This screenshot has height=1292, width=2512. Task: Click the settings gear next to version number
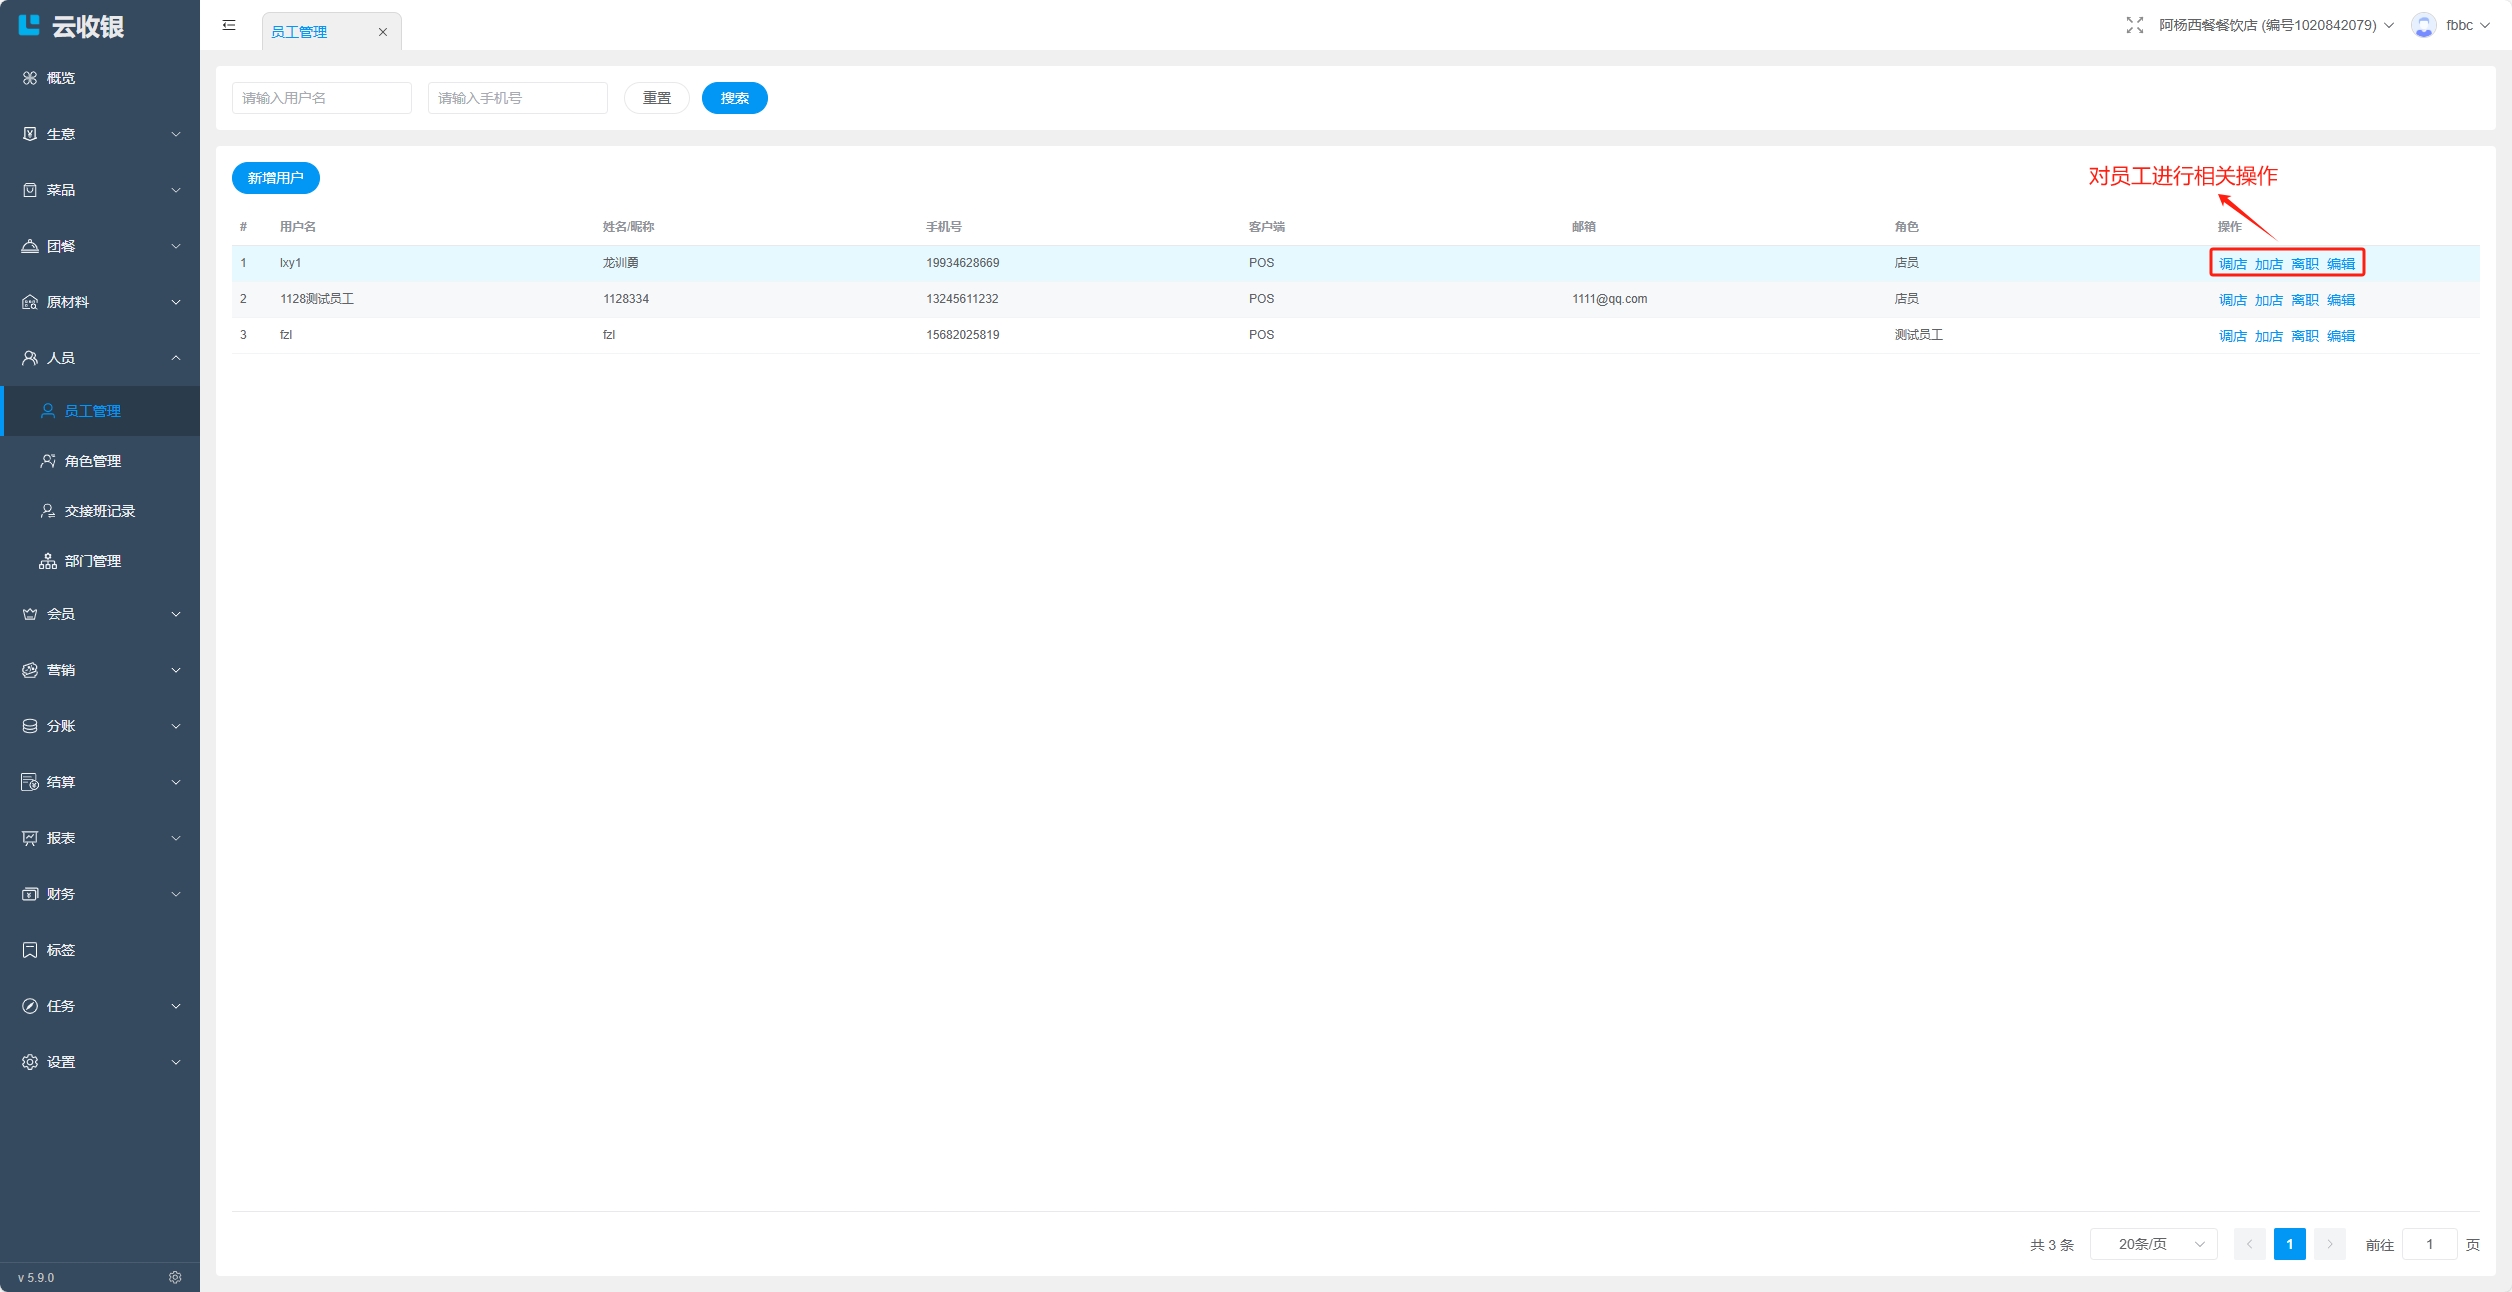[x=175, y=1277]
